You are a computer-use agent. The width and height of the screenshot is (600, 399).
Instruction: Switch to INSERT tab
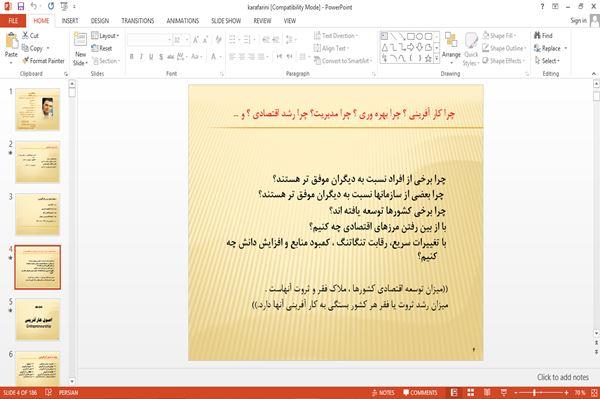click(70, 21)
